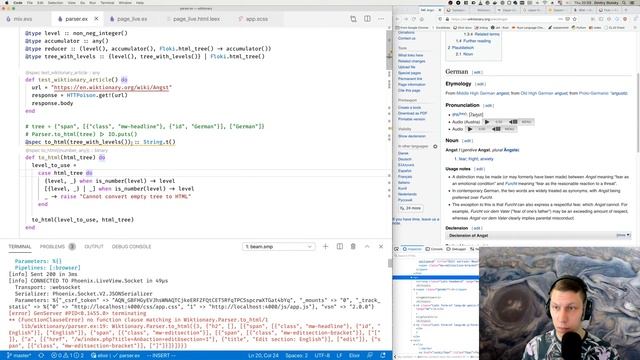Close the terminal panel
The image size is (640, 360).
[381, 247]
